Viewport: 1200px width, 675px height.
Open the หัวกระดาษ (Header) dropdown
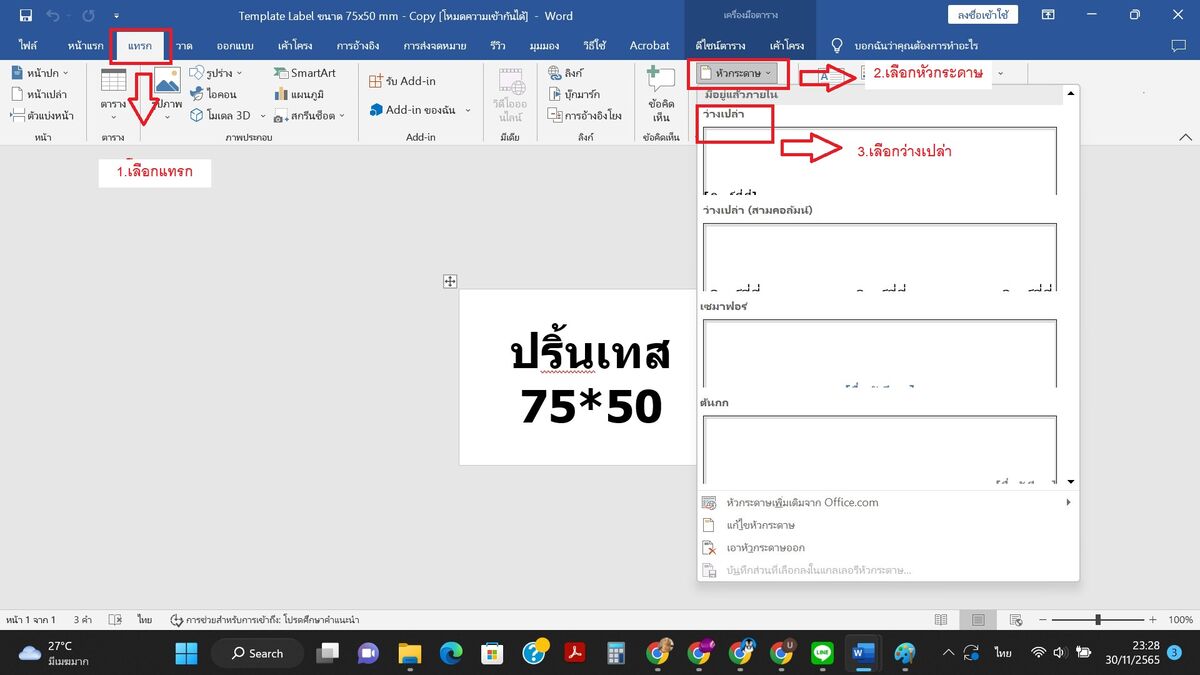(x=738, y=73)
